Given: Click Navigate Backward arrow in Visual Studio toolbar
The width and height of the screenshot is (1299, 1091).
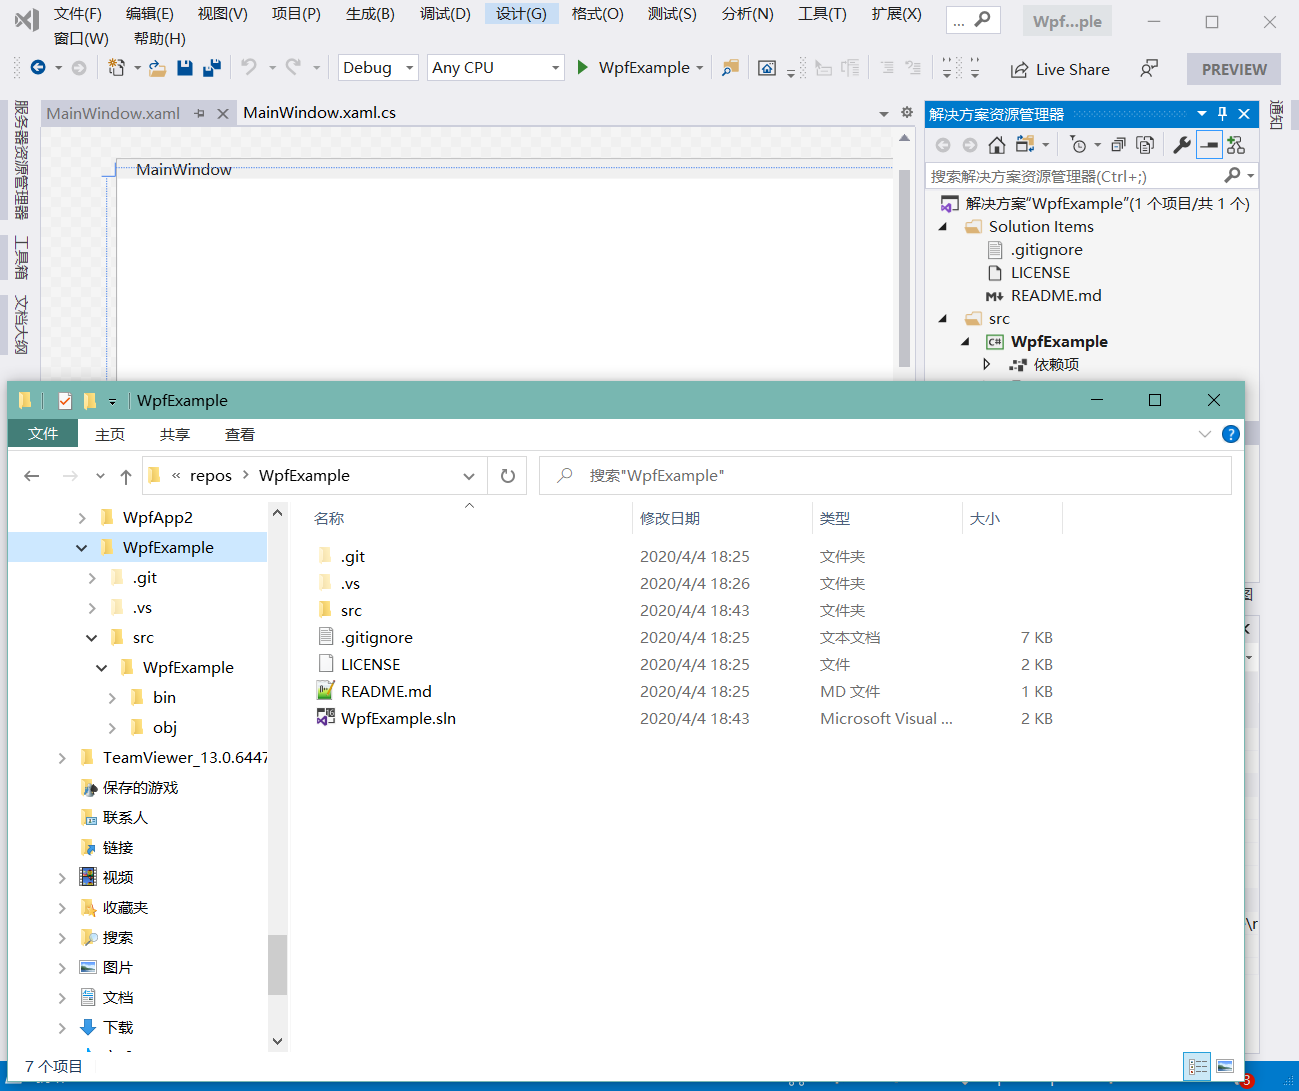Looking at the screenshot, I should point(38,68).
